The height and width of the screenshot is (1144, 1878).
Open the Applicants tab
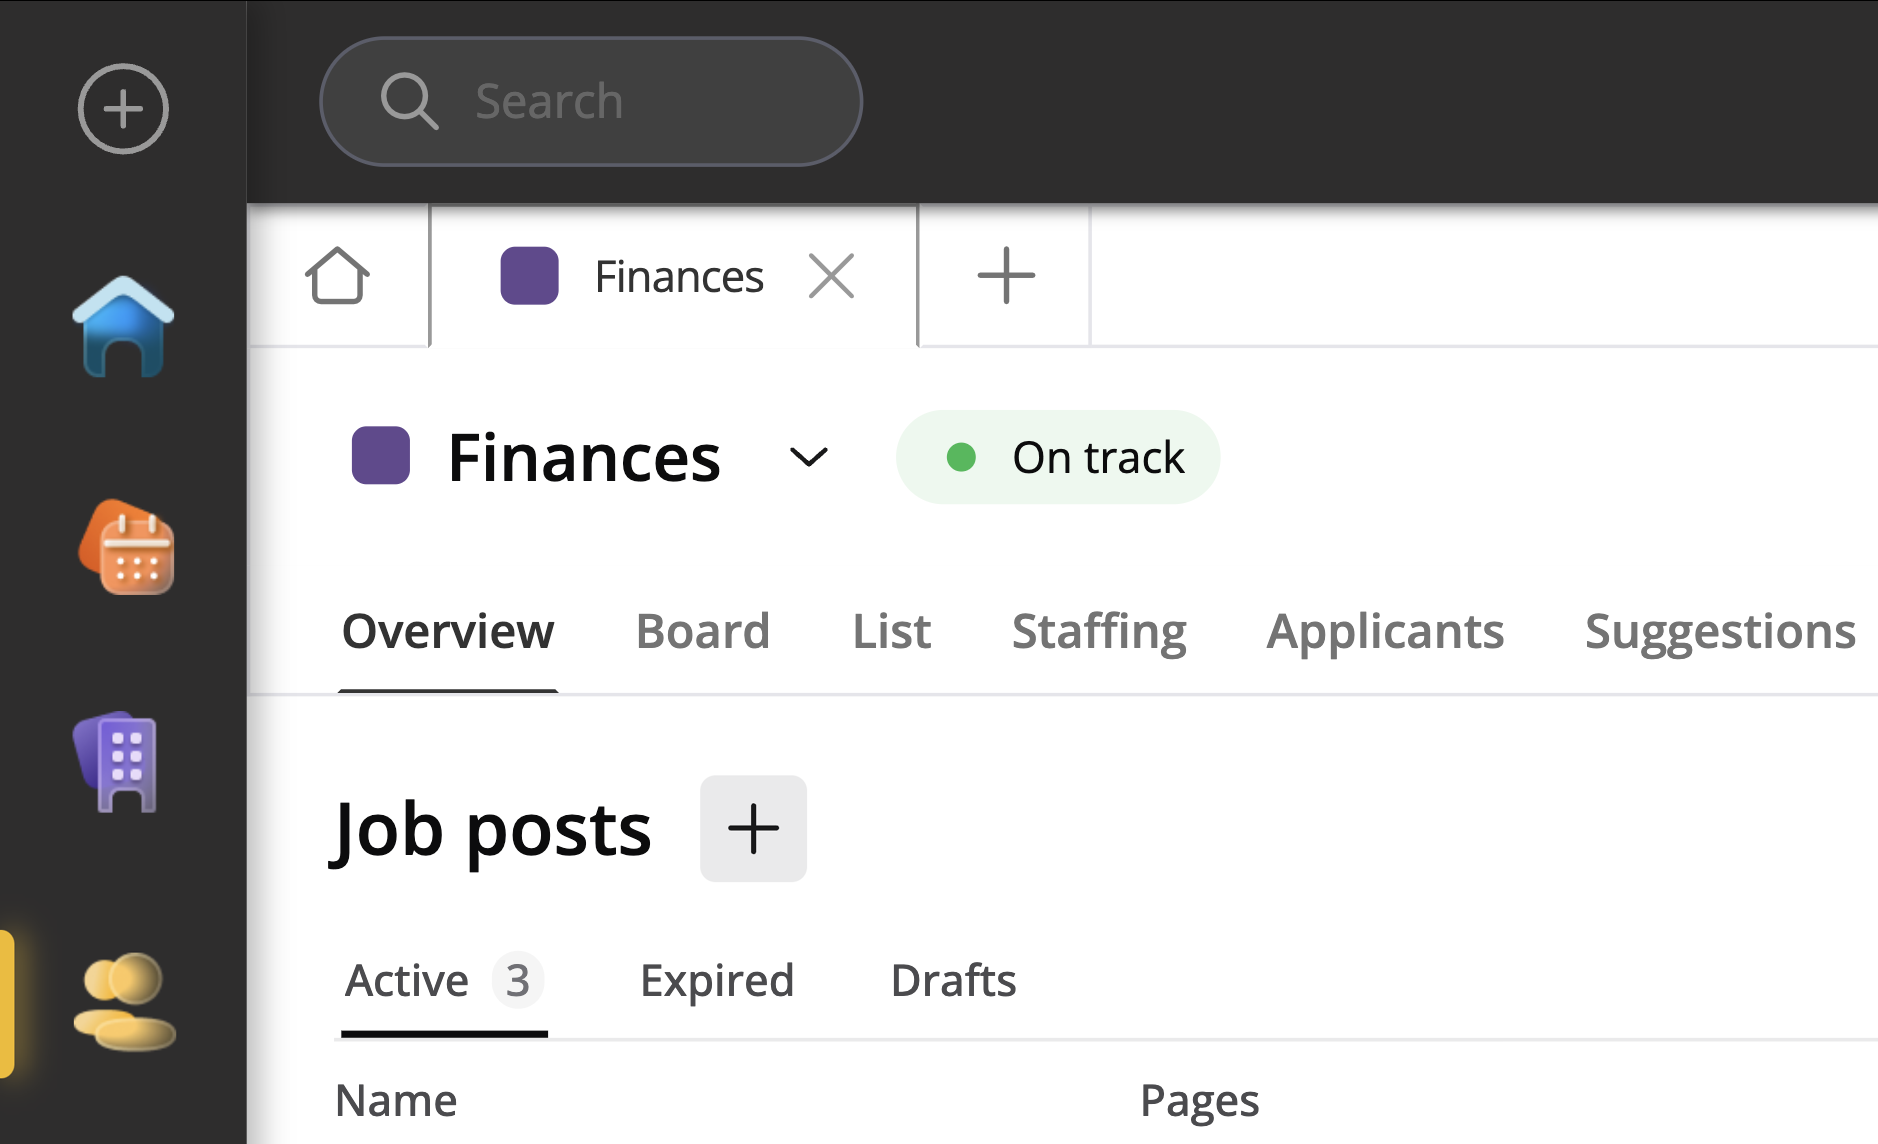pos(1384,632)
